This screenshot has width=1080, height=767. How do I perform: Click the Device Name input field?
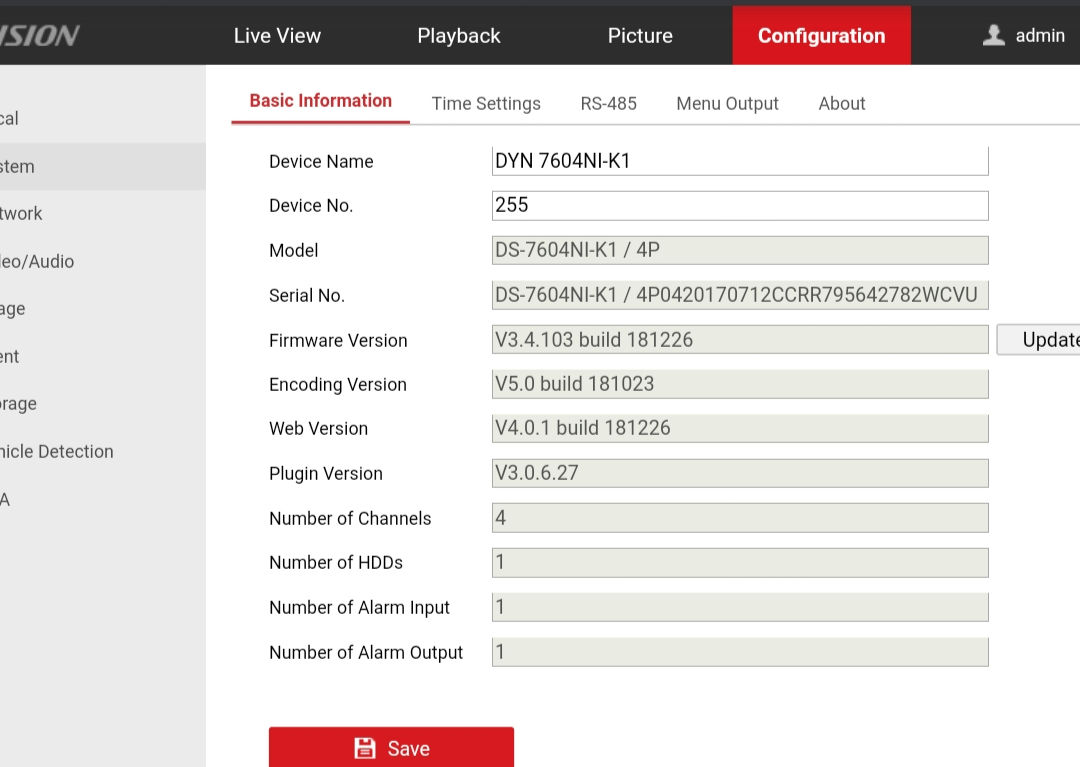click(740, 161)
